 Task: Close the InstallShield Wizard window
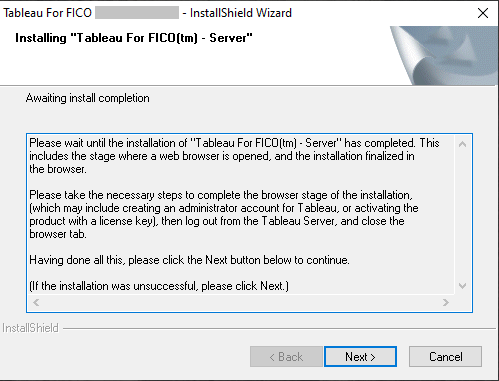pyautogui.click(x=483, y=13)
